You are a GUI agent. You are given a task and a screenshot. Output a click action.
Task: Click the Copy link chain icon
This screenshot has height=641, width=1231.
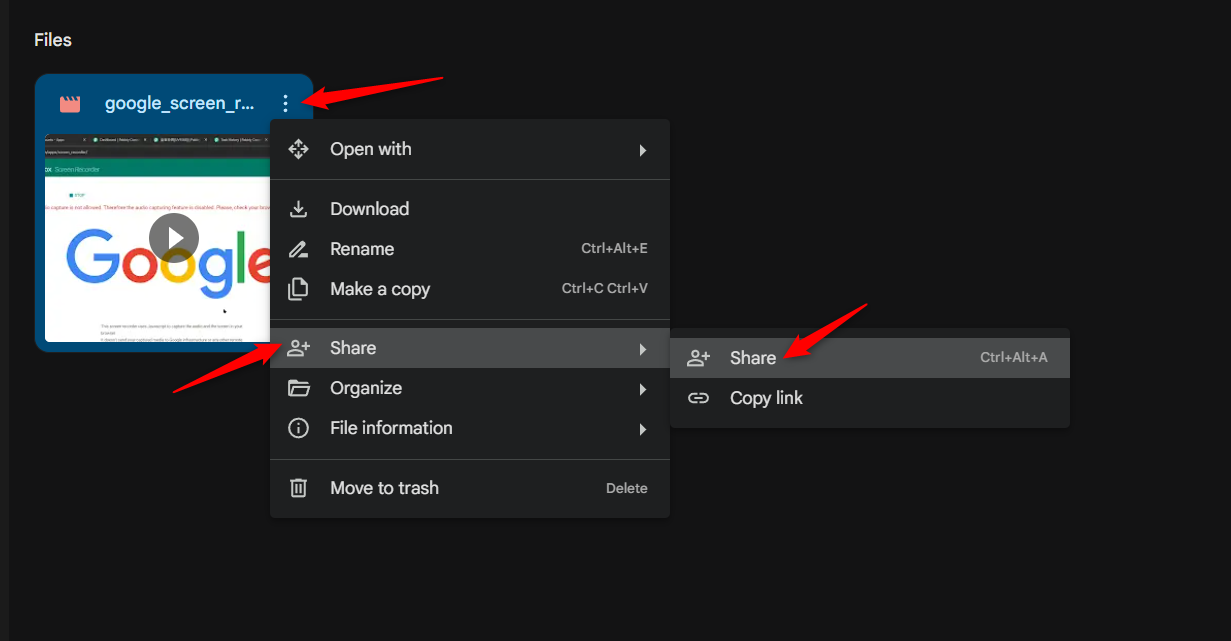(698, 398)
